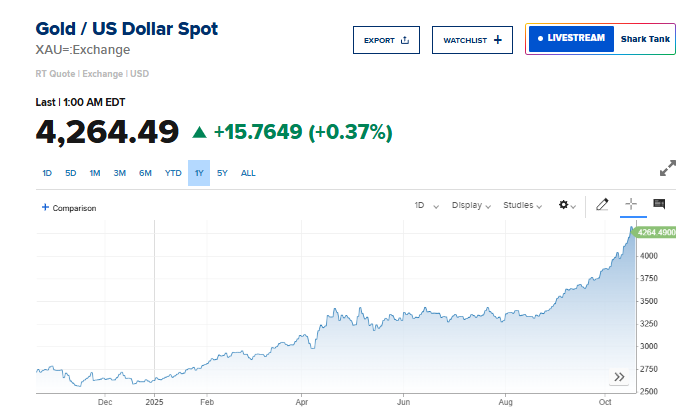Expand the chart to fullscreen

pyautogui.click(x=668, y=169)
